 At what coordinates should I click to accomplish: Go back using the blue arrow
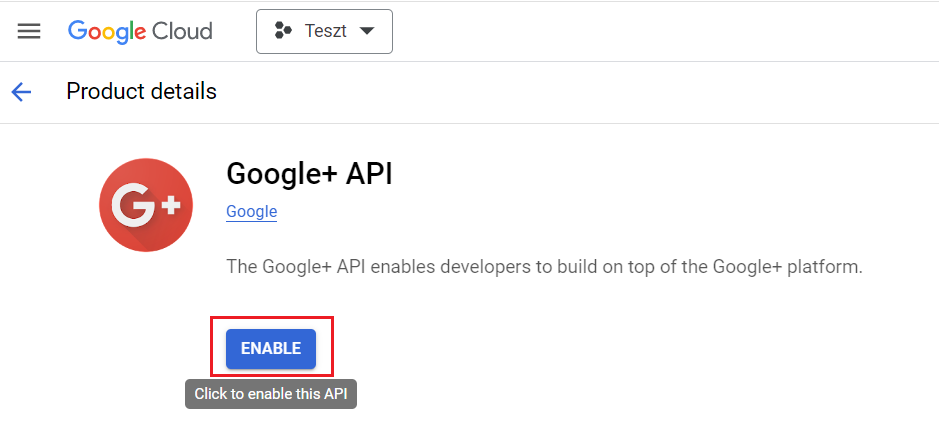[21, 92]
